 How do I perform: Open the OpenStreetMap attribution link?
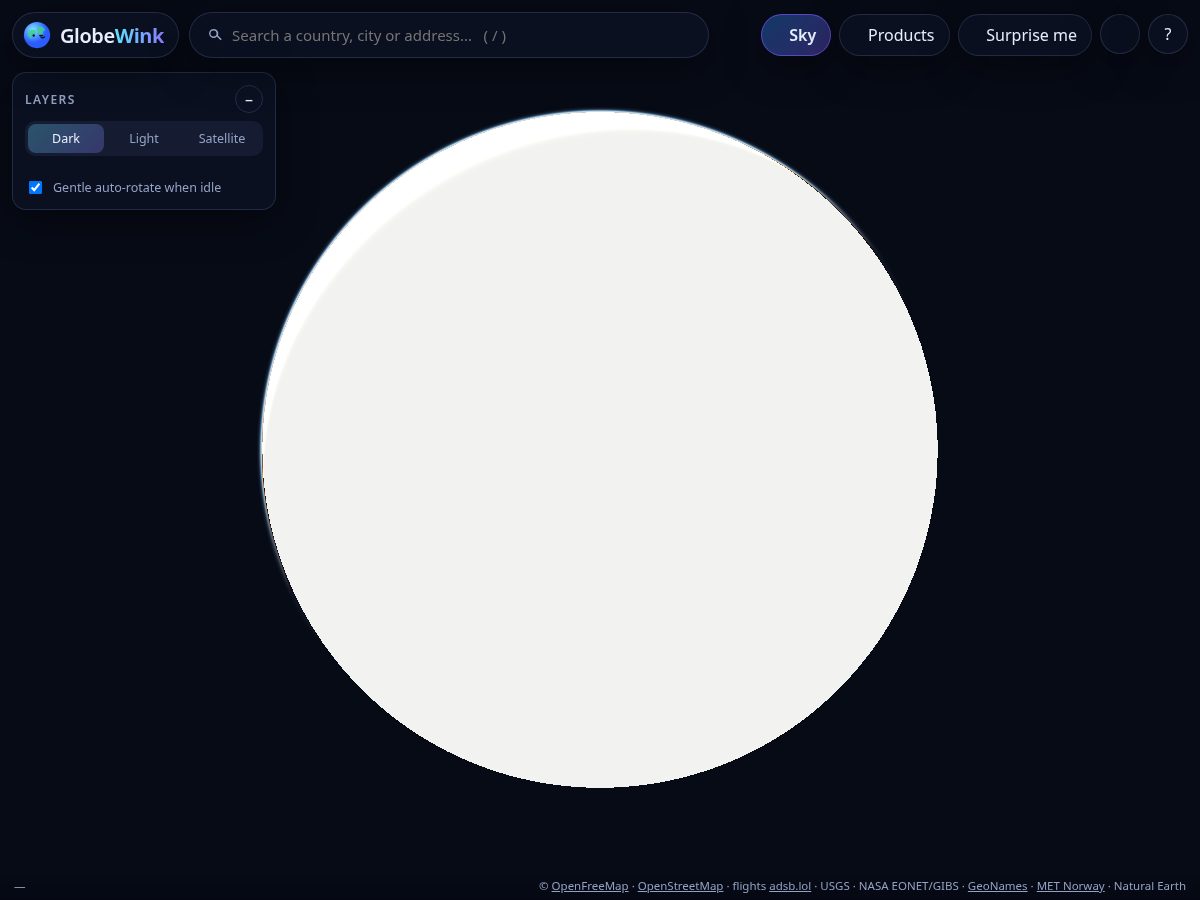(x=680, y=886)
